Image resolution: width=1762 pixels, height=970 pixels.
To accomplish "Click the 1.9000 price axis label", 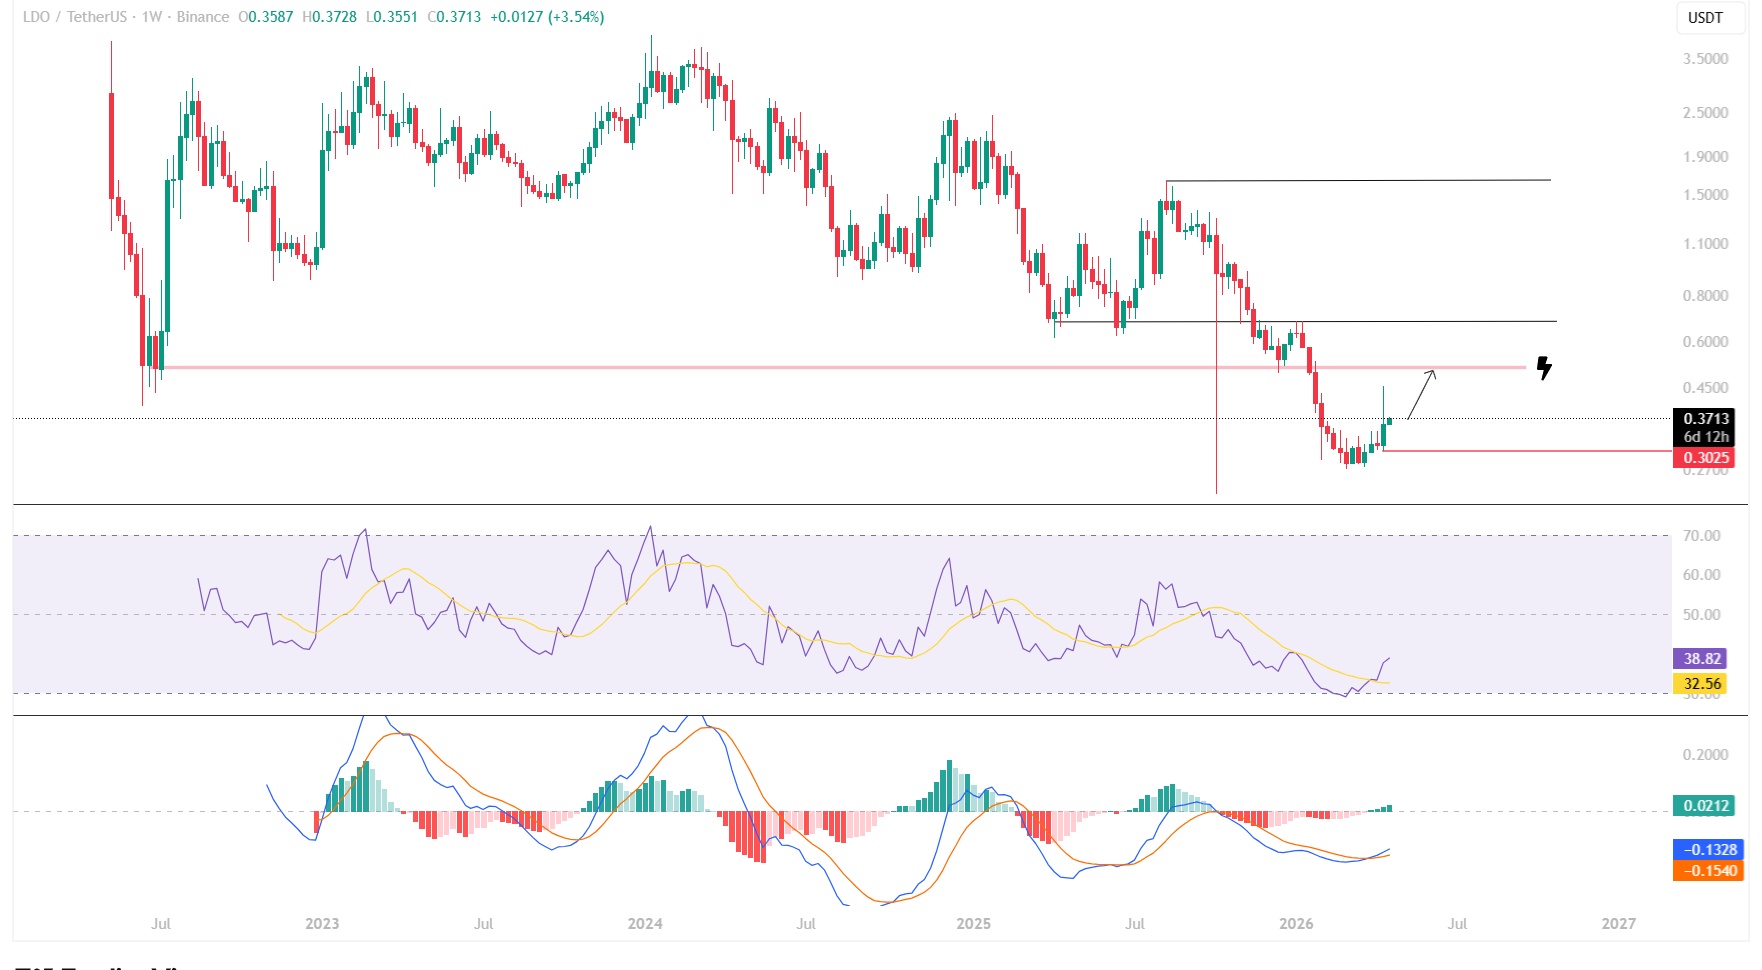I will 1705,157.
